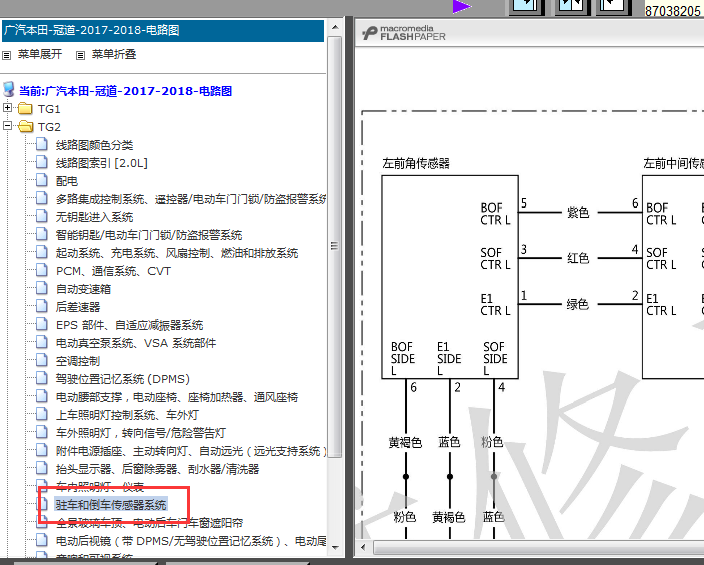This screenshot has height=565, width=704.
Task: Click the tree panel vertical scrollbar thumb
Action: [334, 246]
